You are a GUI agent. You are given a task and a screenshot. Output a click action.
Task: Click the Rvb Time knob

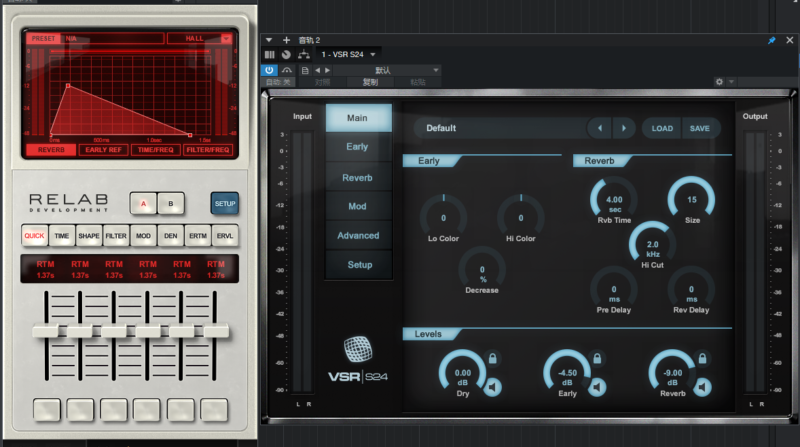pyautogui.click(x=614, y=200)
